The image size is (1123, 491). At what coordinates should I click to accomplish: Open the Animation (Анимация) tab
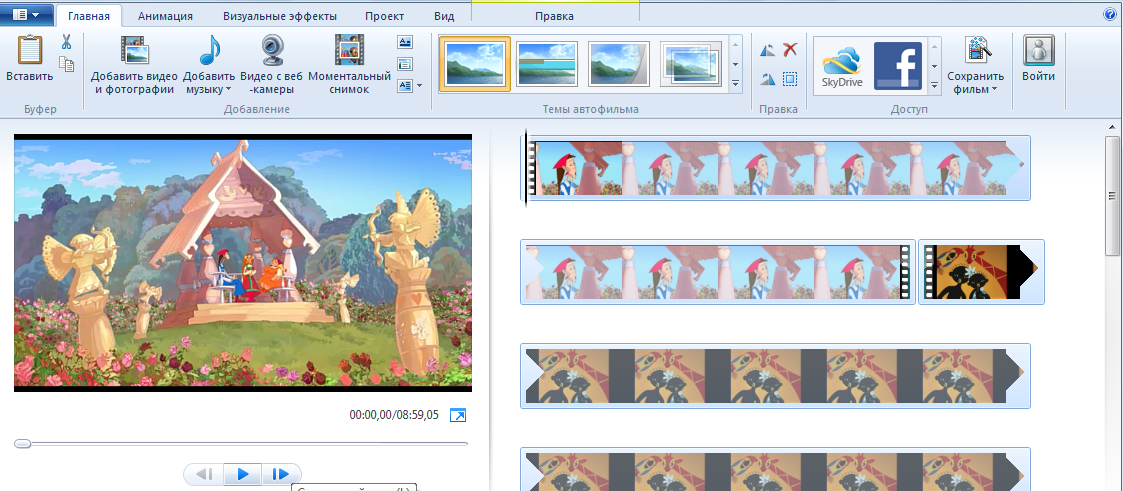[x=166, y=16]
